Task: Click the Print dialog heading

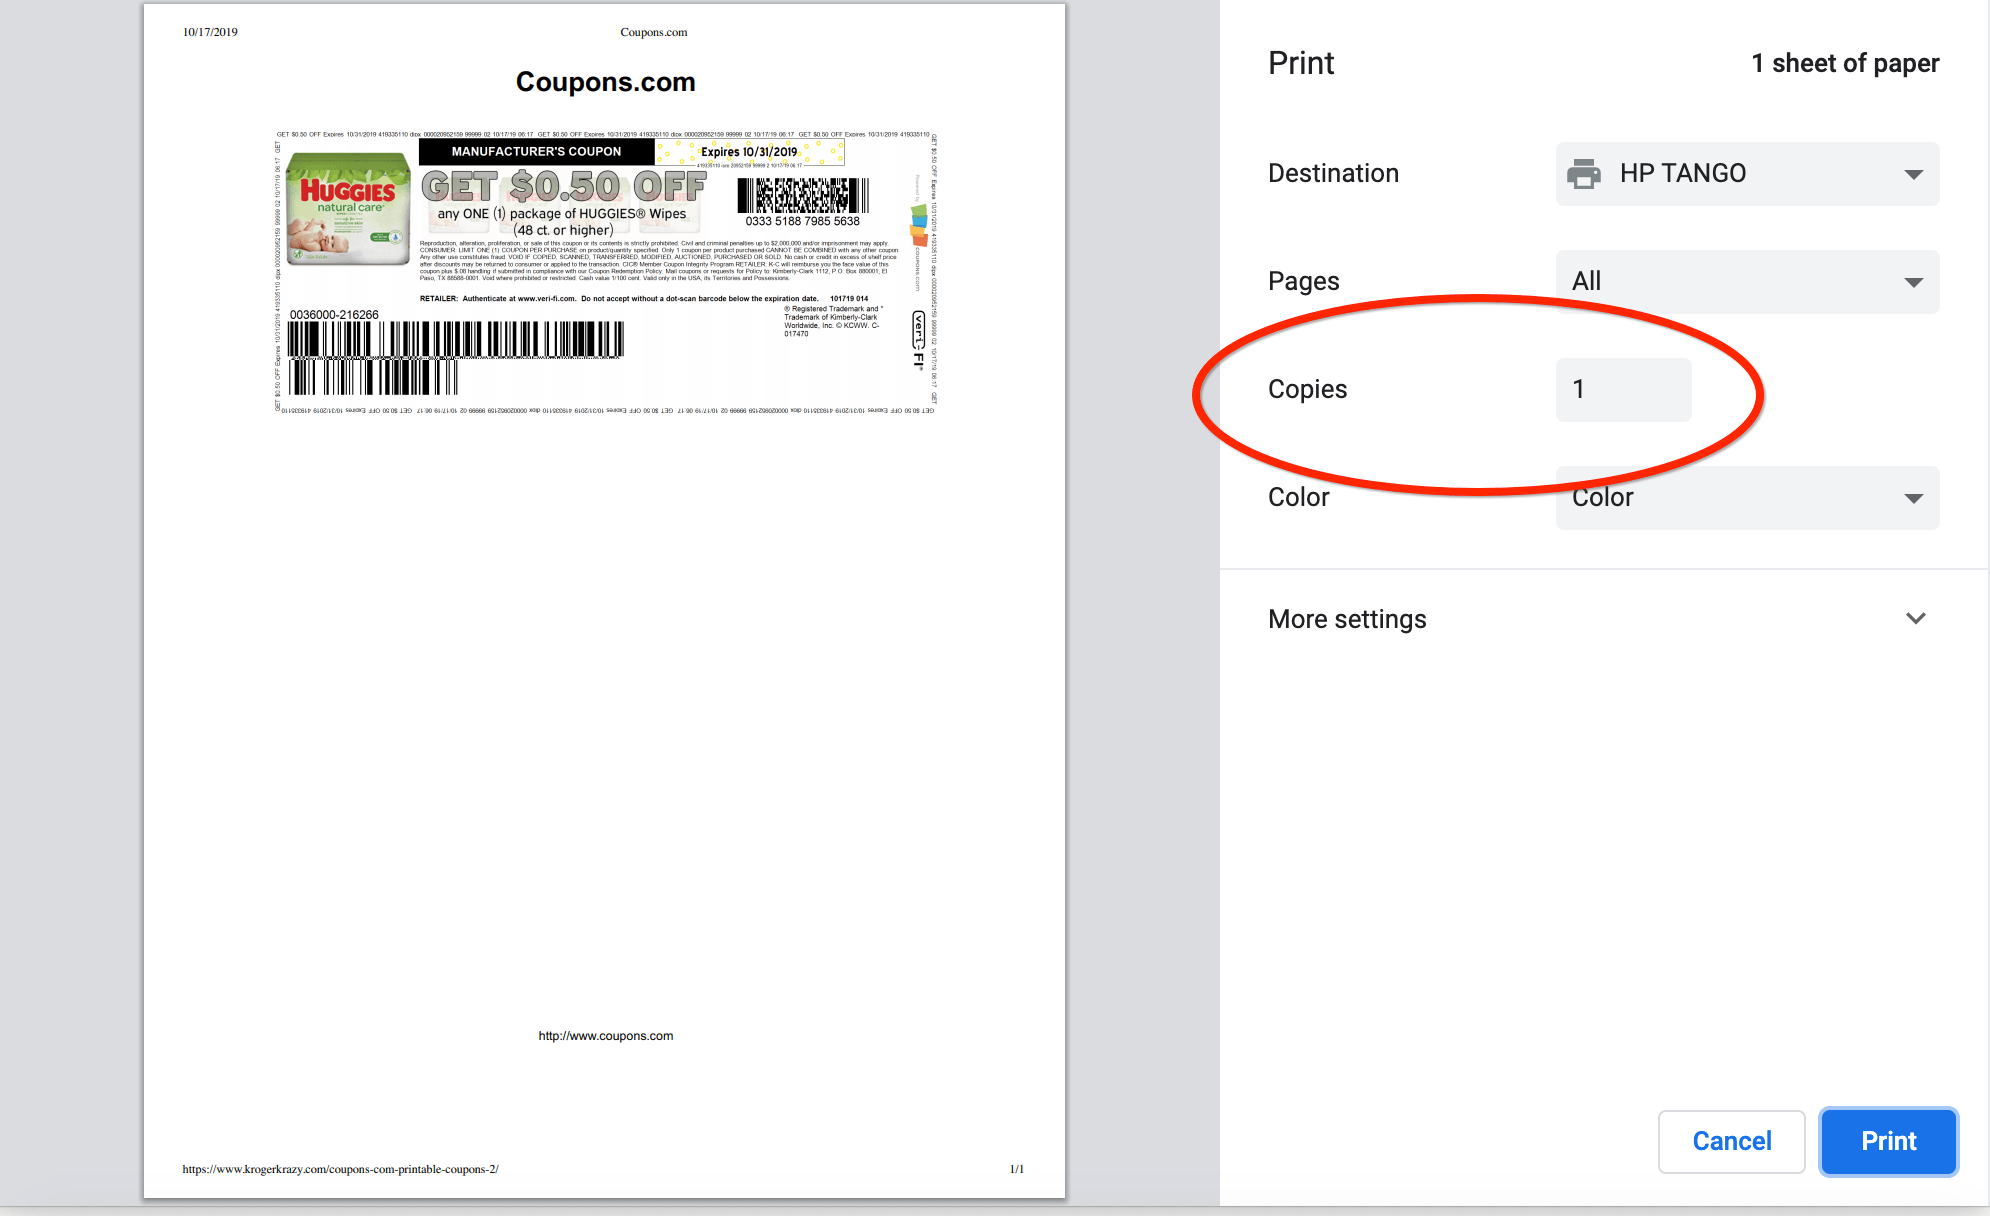Action: pyautogui.click(x=1300, y=63)
